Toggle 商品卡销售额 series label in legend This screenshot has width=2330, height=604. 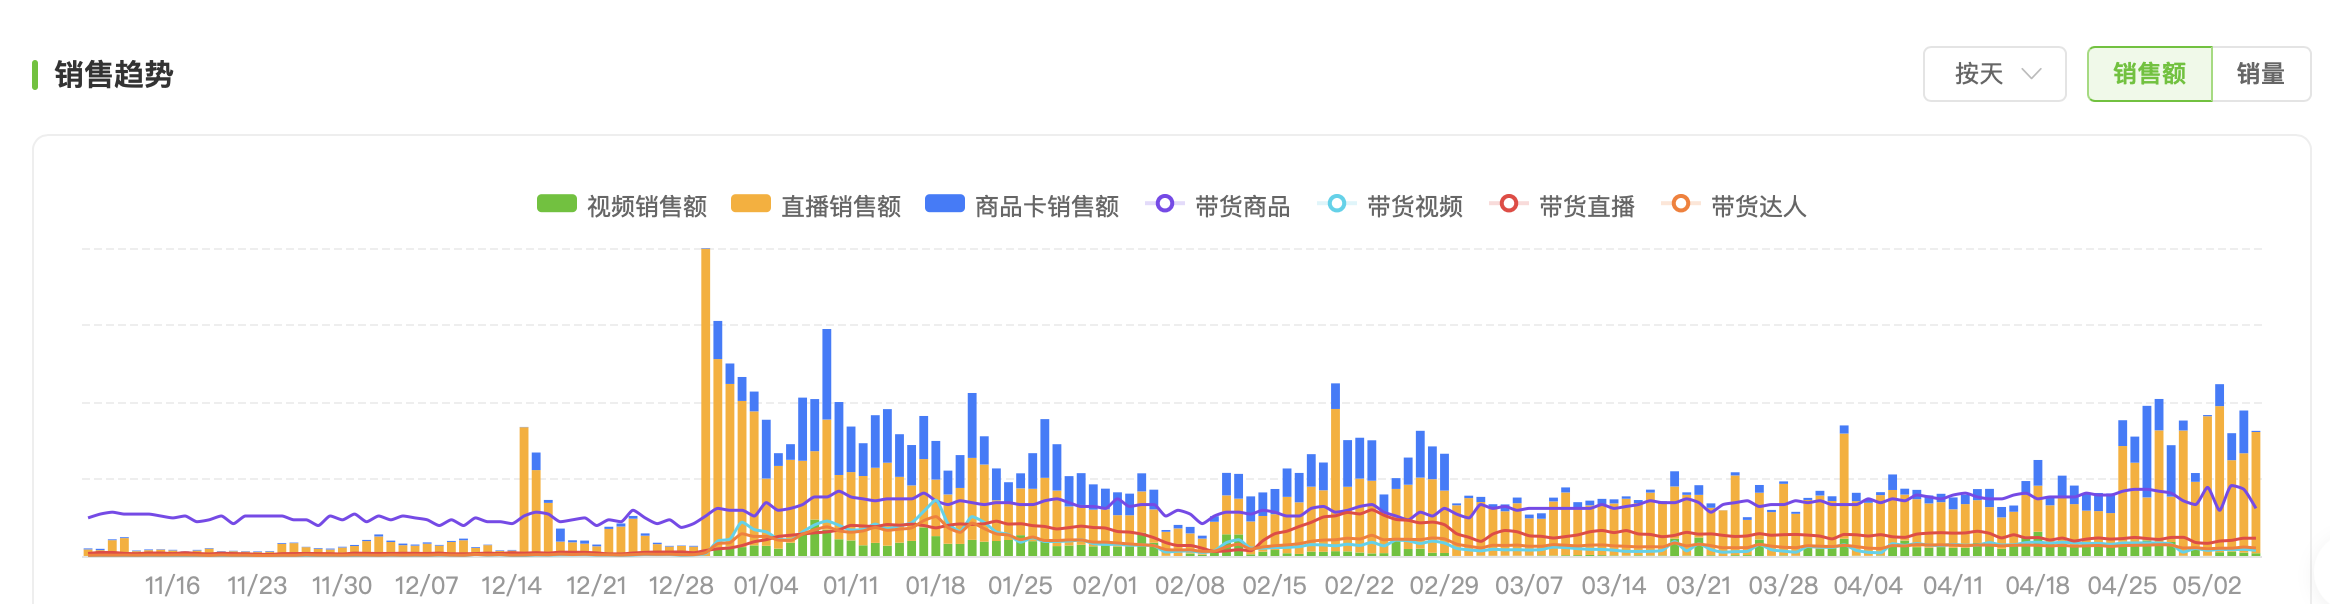click(x=1047, y=206)
